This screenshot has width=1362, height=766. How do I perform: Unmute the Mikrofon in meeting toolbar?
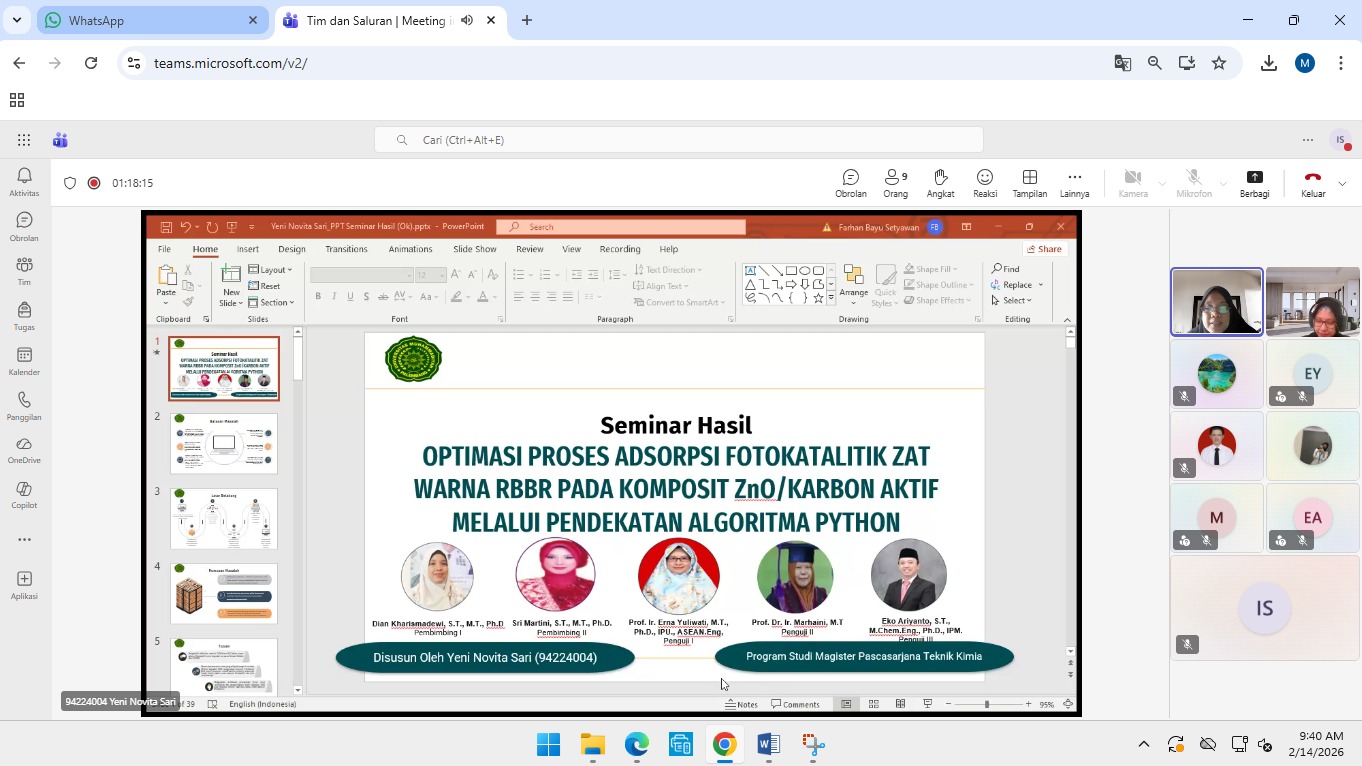(x=1193, y=183)
